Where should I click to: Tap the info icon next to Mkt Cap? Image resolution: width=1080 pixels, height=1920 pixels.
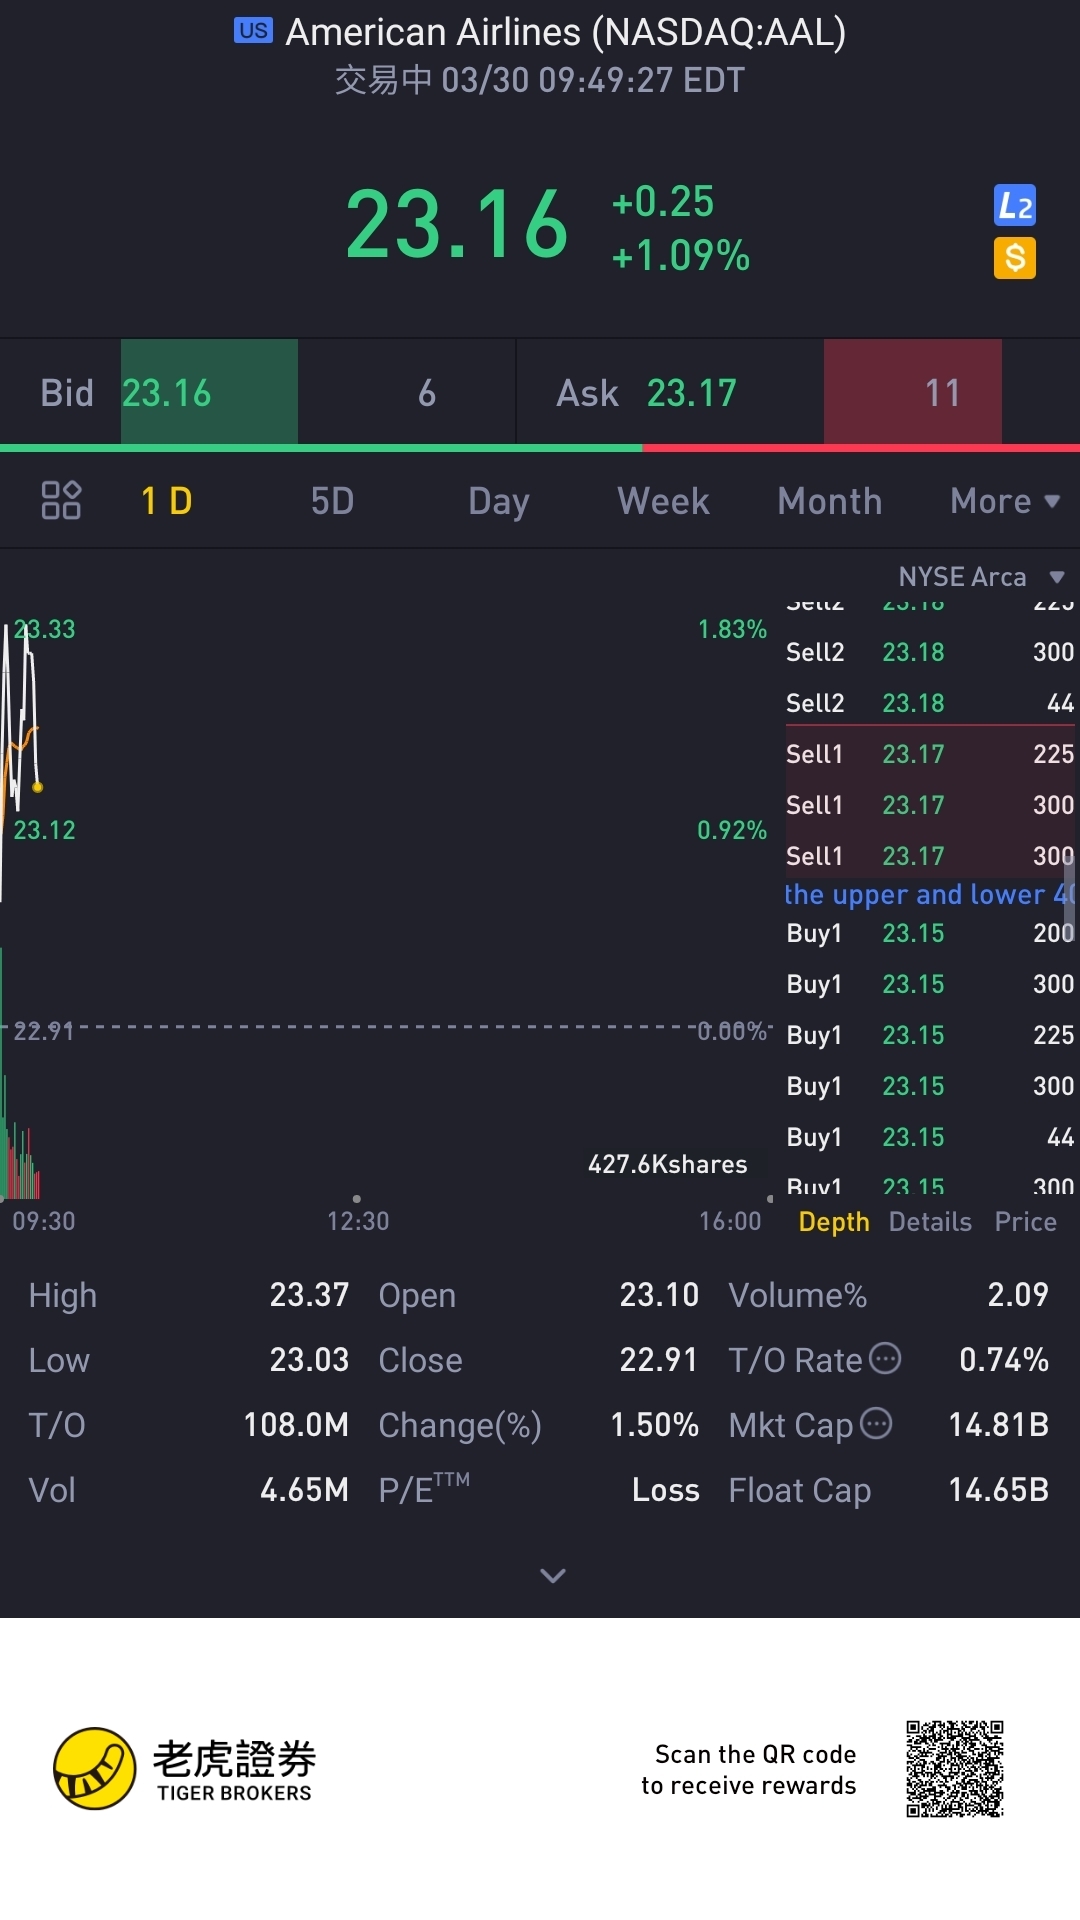pos(876,1423)
